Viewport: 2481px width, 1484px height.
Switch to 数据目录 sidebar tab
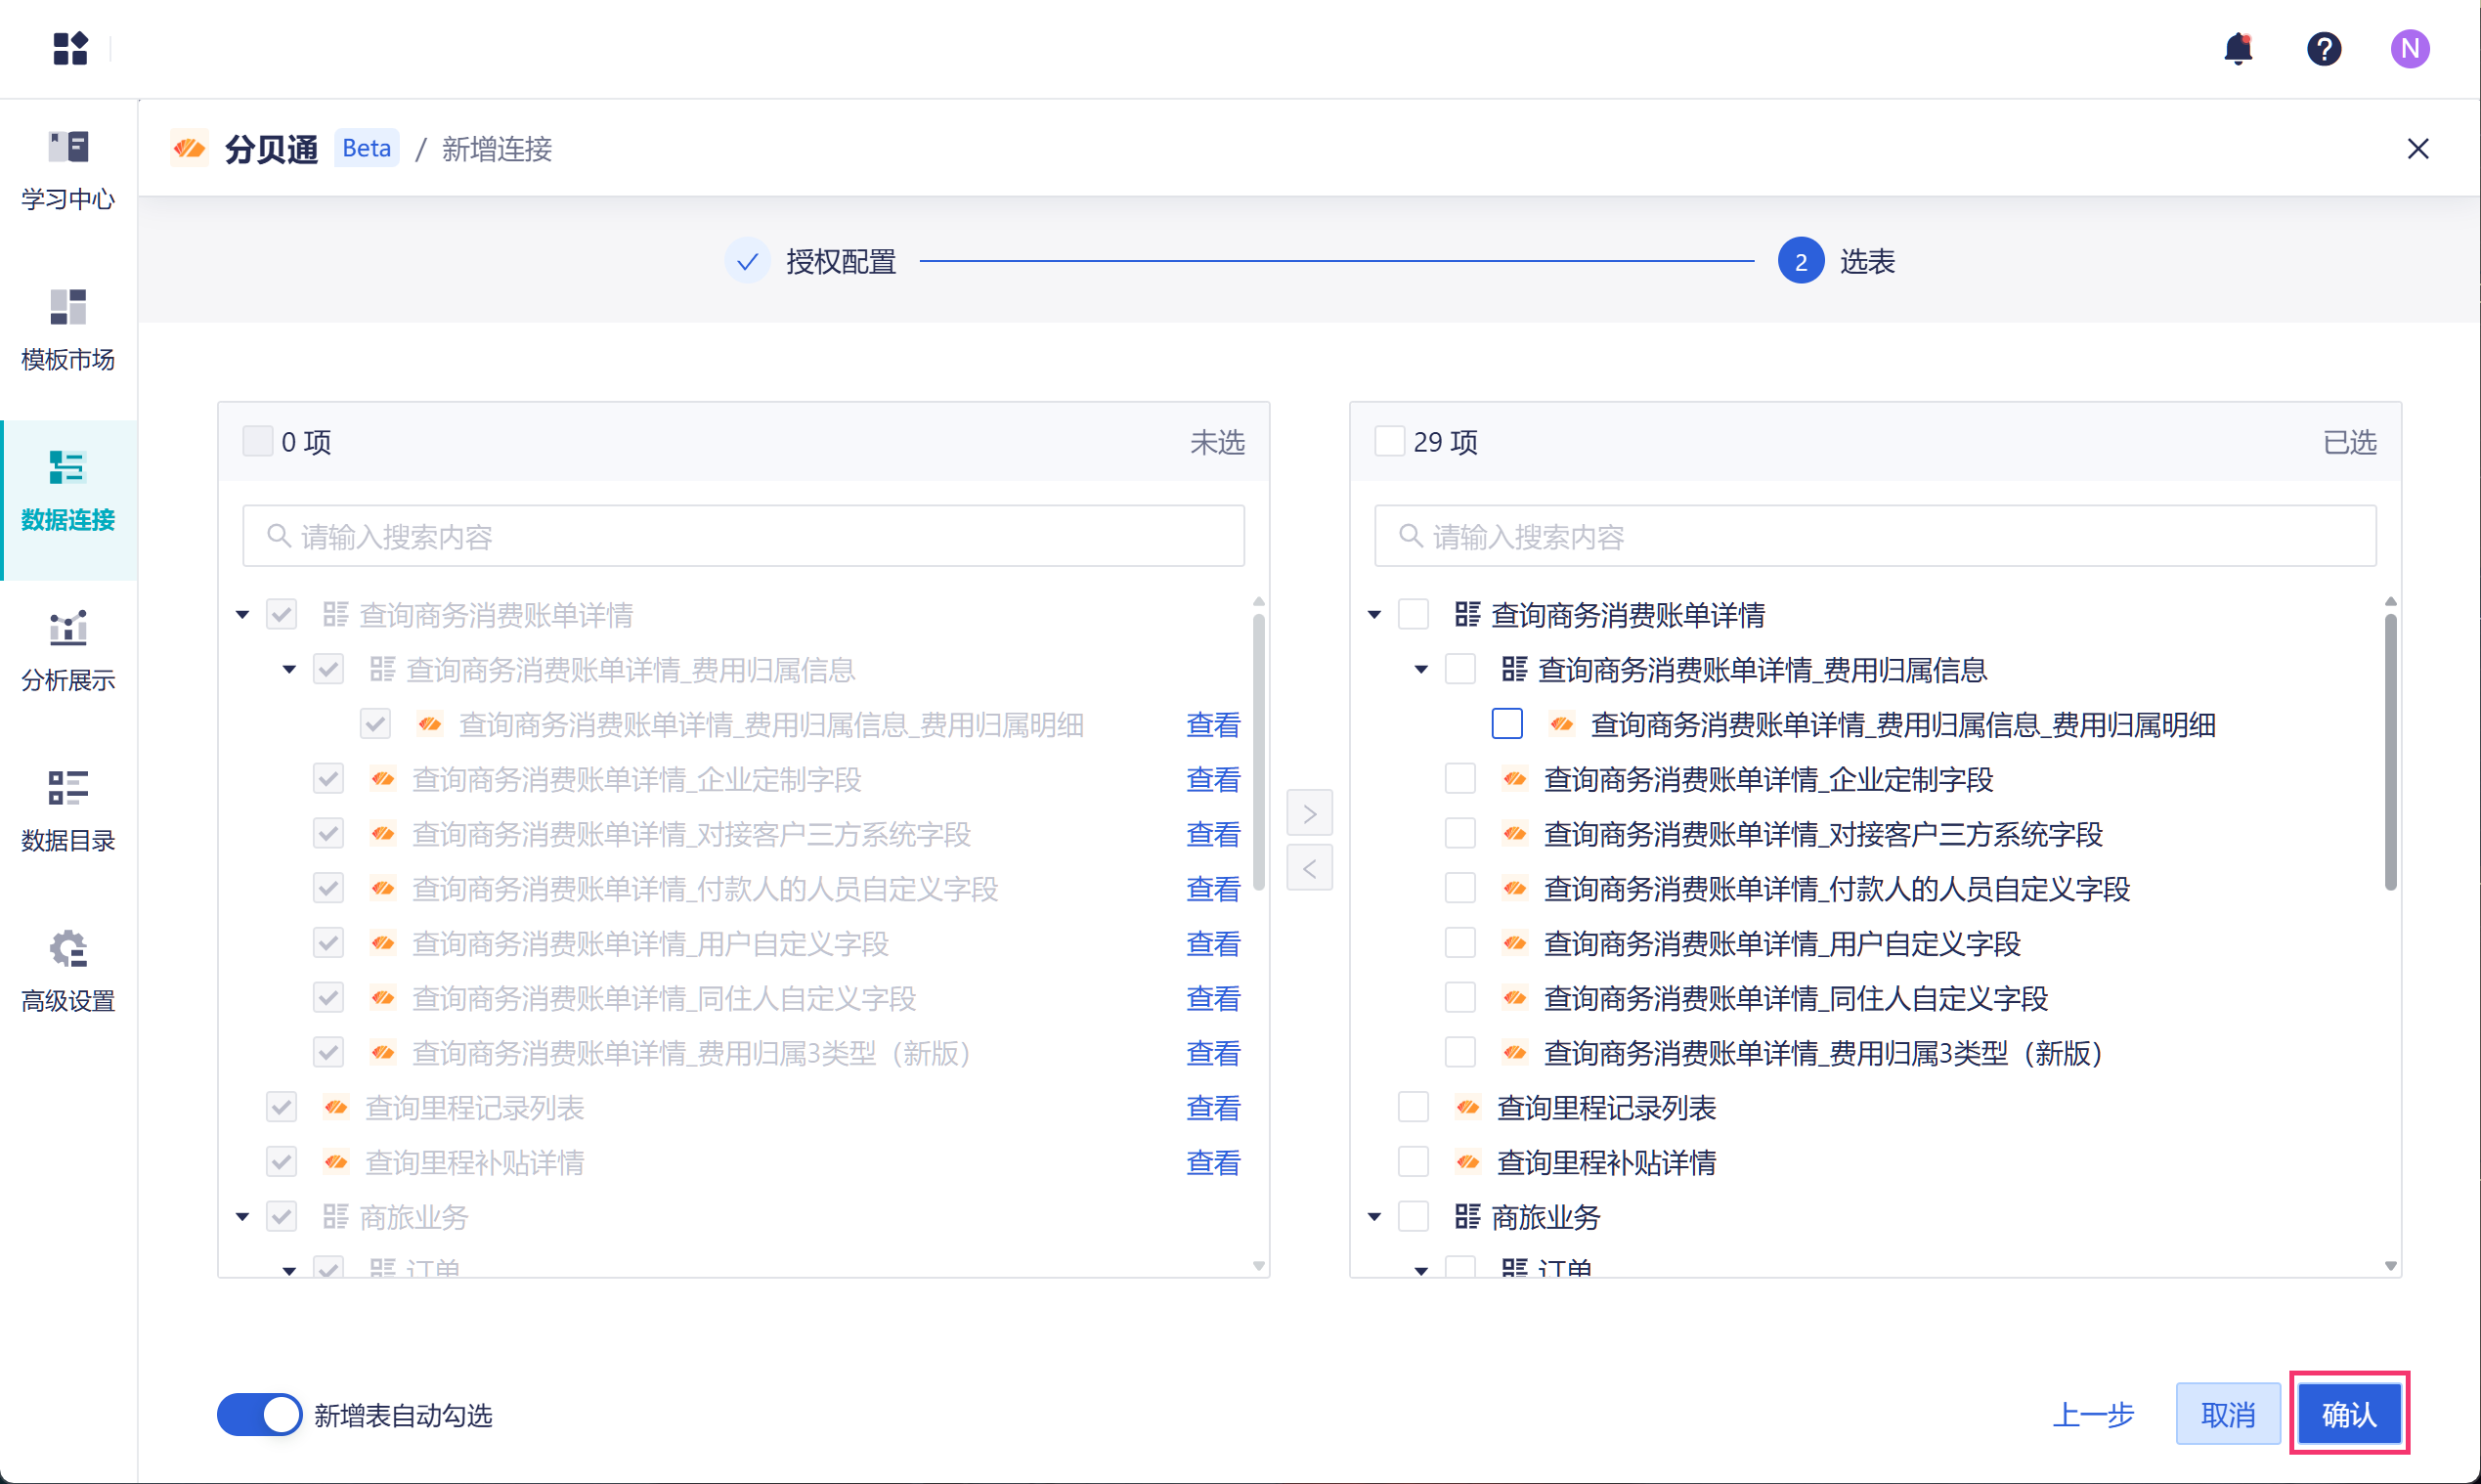pos(68,811)
